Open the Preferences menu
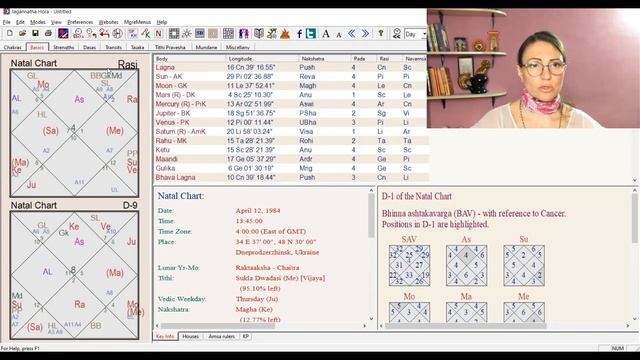Viewport: 640px width, 360px height. (x=80, y=22)
